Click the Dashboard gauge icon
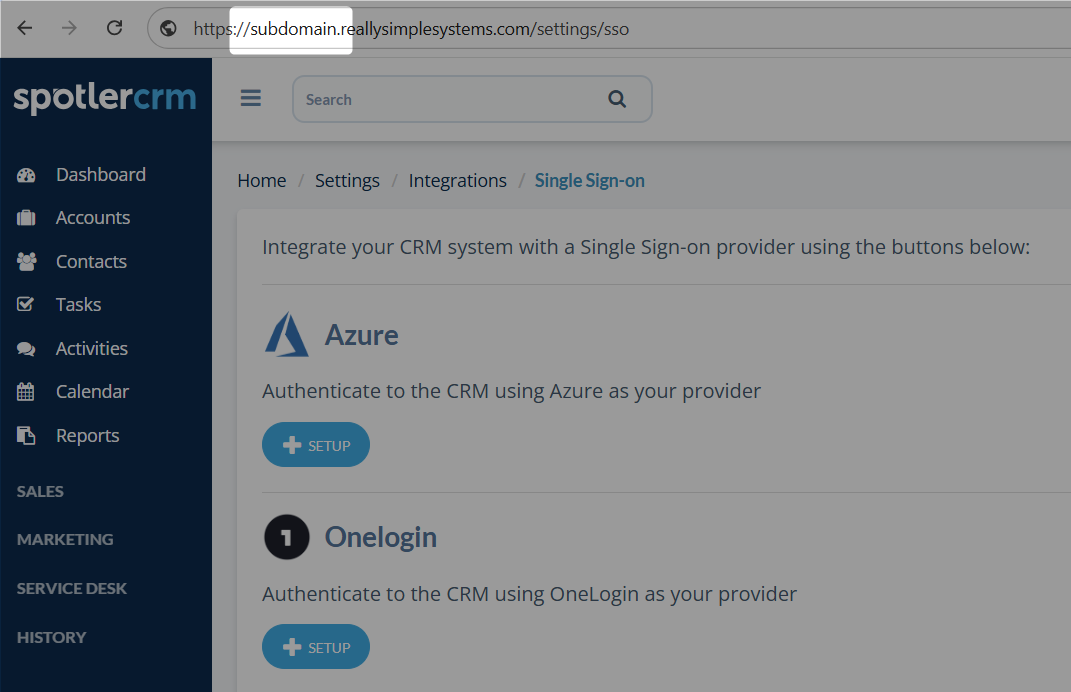Image resolution: width=1071 pixels, height=692 pixels. (26, 176)
